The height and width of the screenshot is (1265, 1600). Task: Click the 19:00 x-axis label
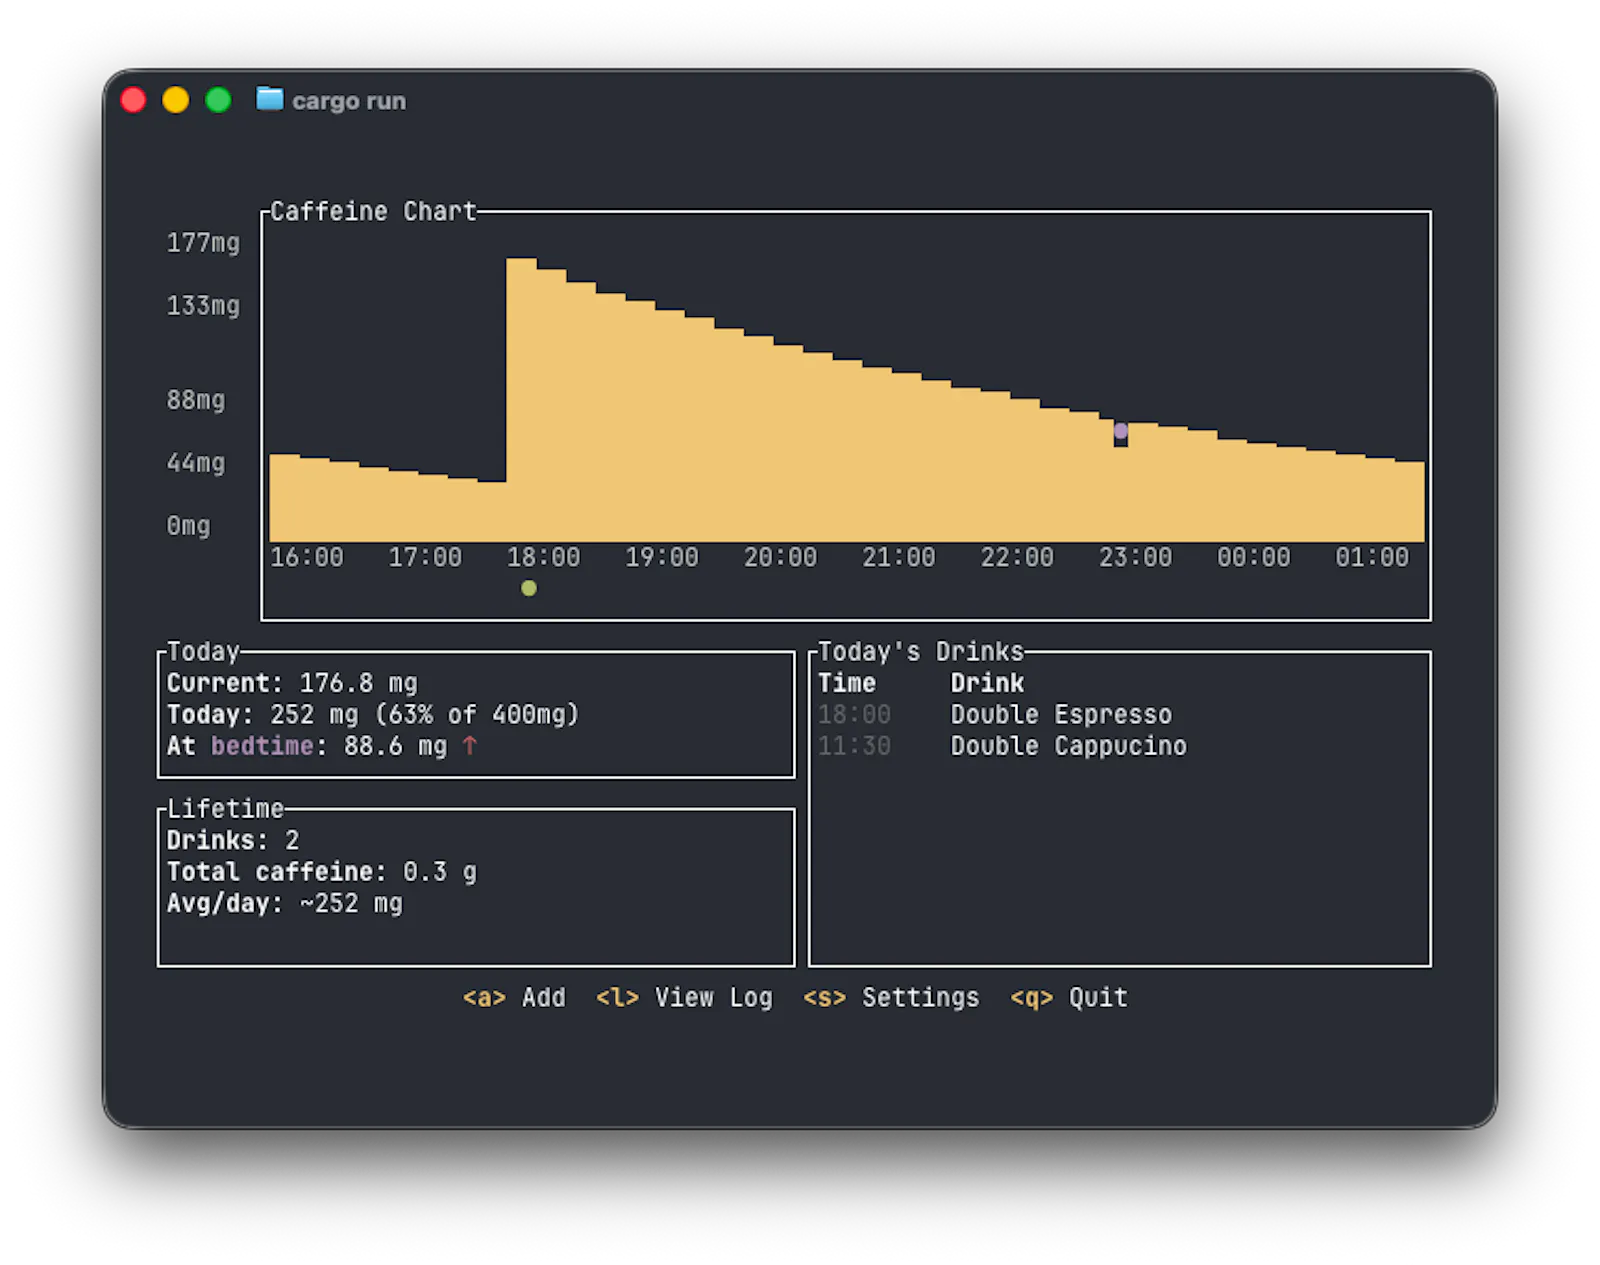(662, 557)
